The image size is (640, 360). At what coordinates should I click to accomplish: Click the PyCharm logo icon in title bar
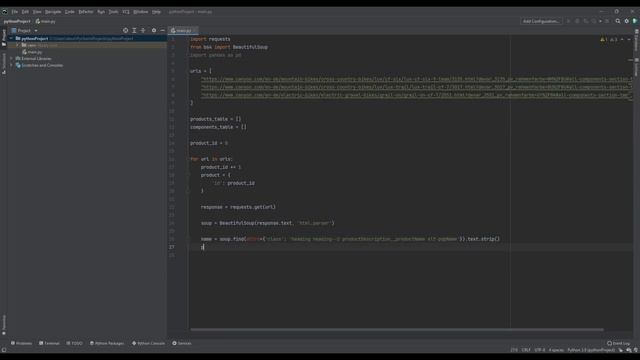[x=4, y=12]
